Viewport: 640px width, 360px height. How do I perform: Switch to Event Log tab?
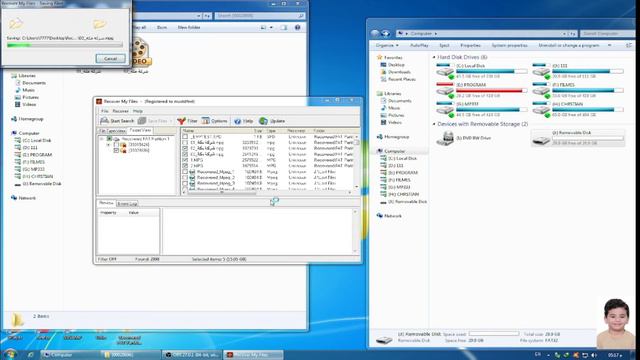coord(127,203)
